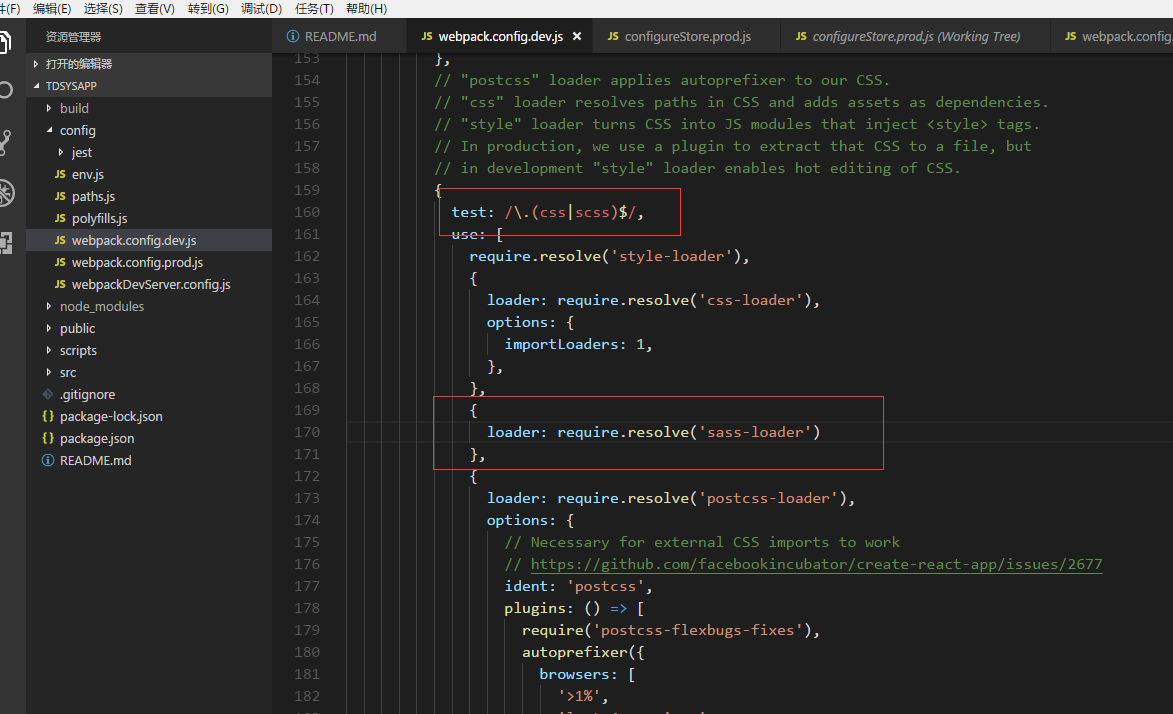This screenshot has width=1173, height=714.
Task: Click the autoprefixer call in code
Action: 574,653
